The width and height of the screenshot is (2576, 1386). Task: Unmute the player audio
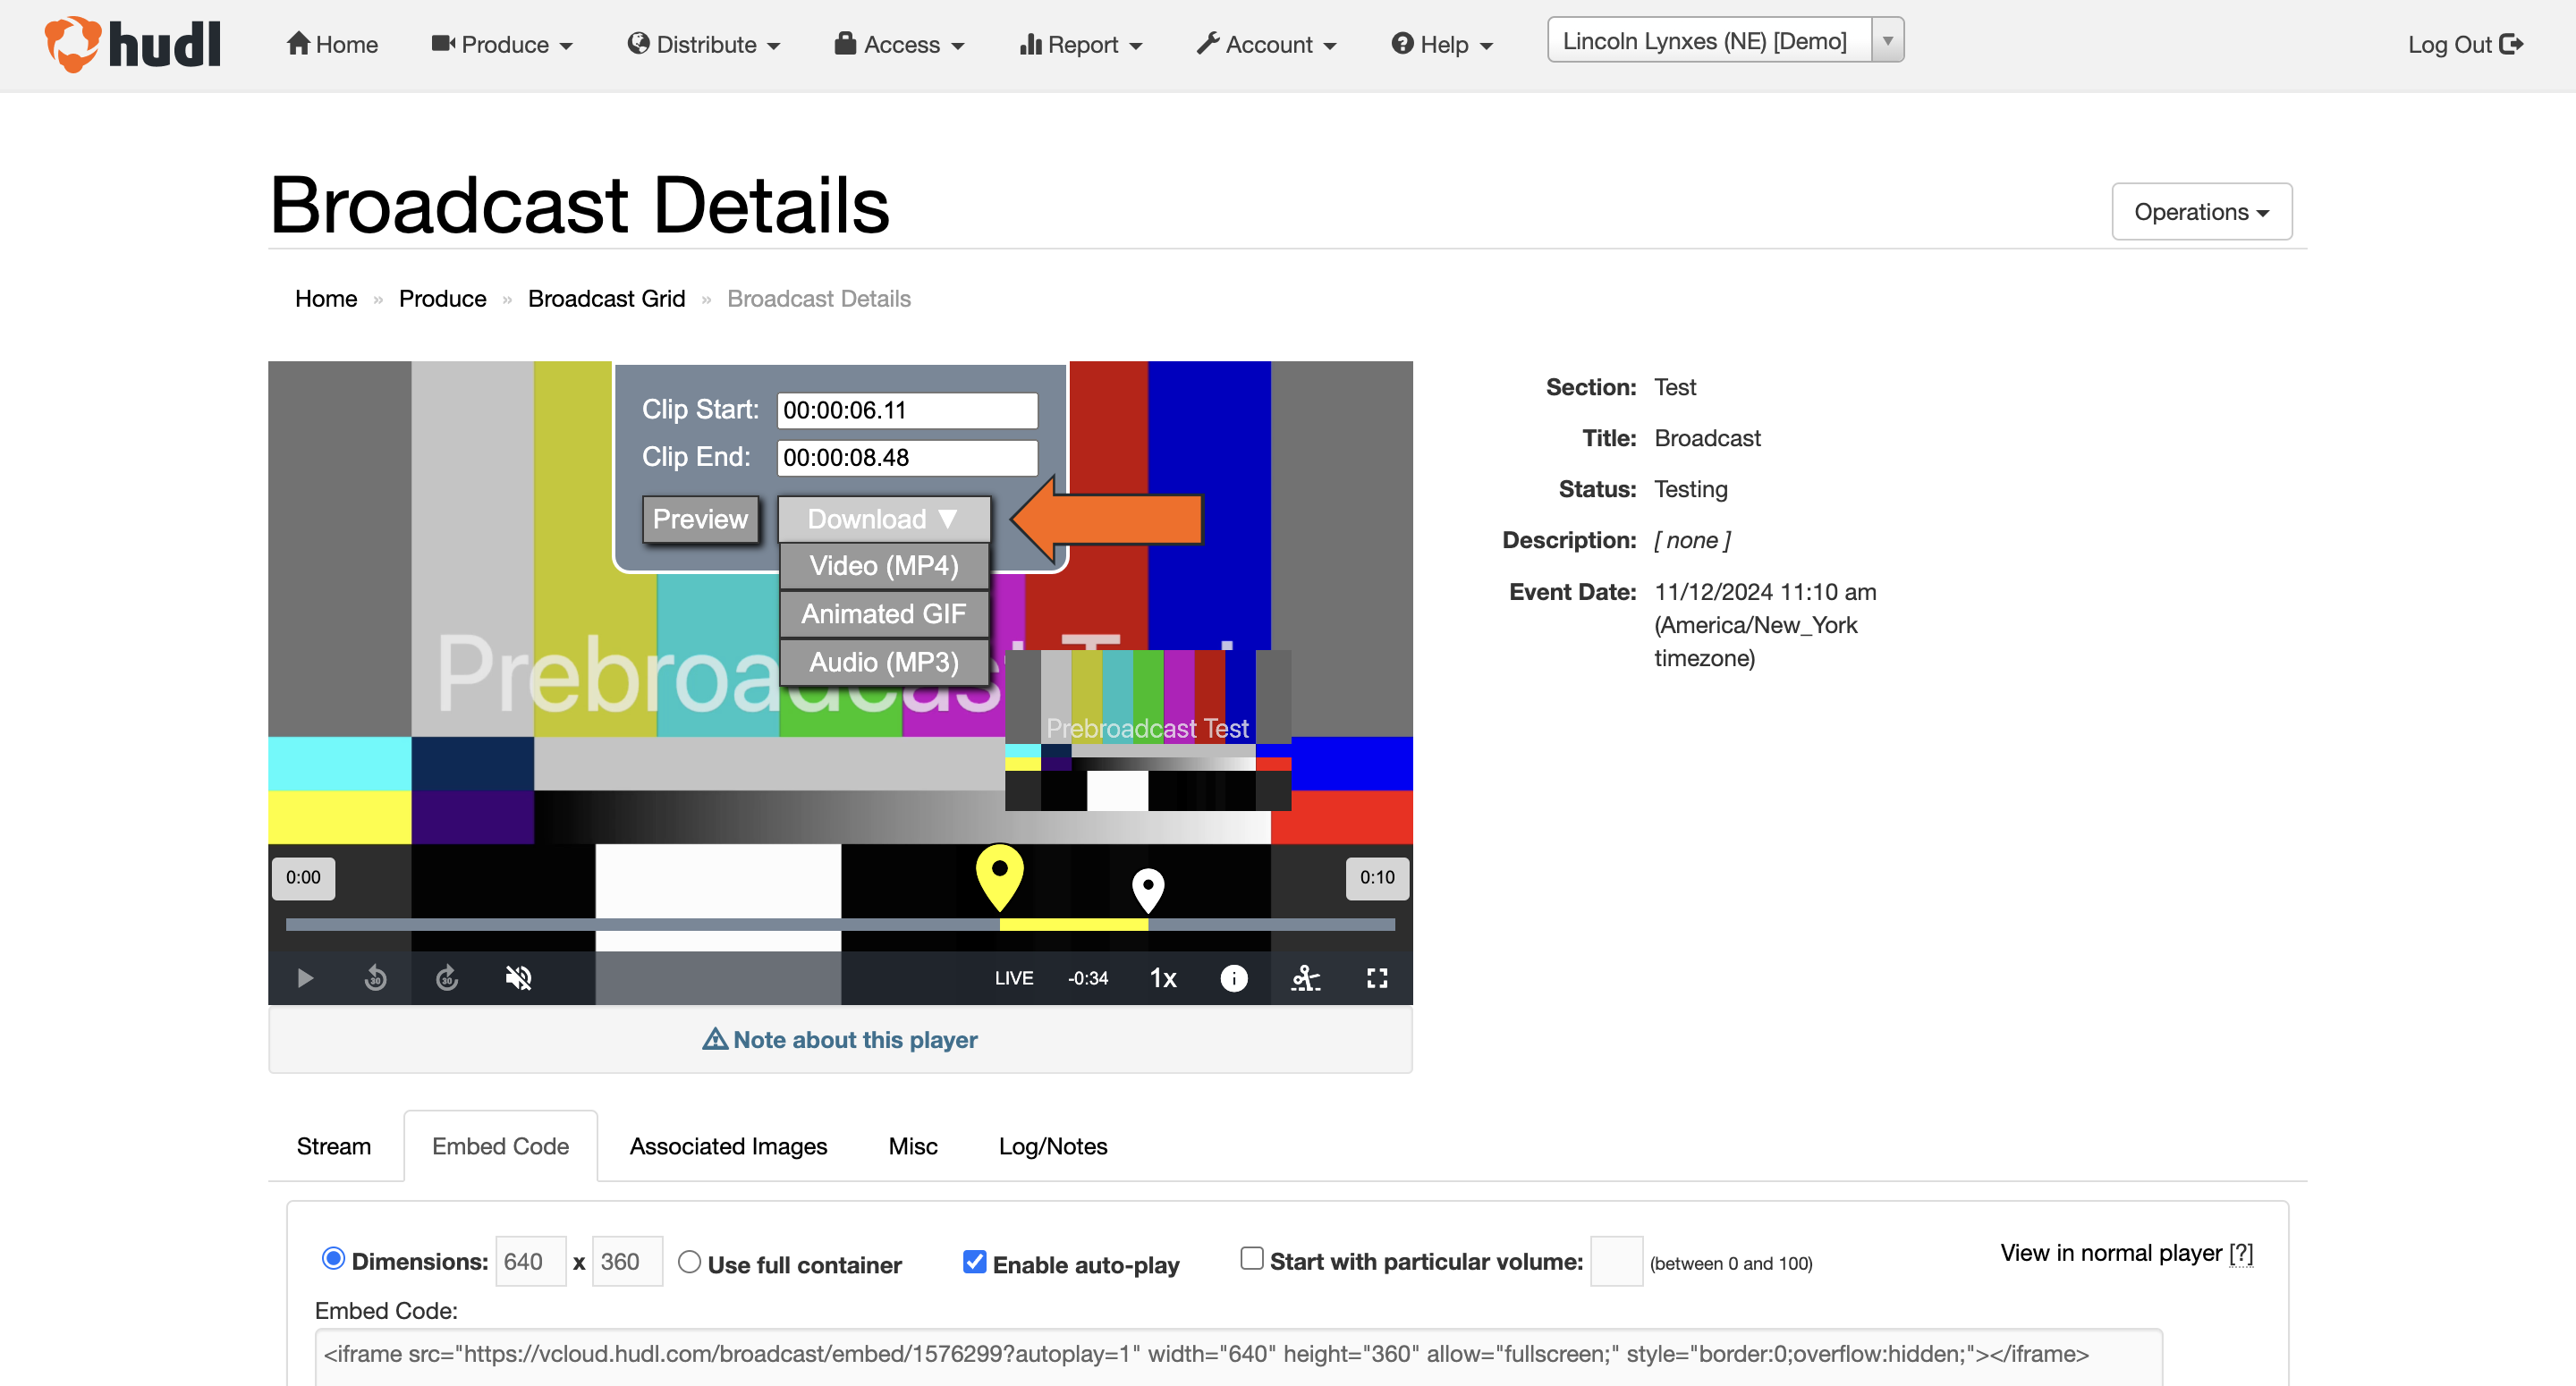point(518,978)
